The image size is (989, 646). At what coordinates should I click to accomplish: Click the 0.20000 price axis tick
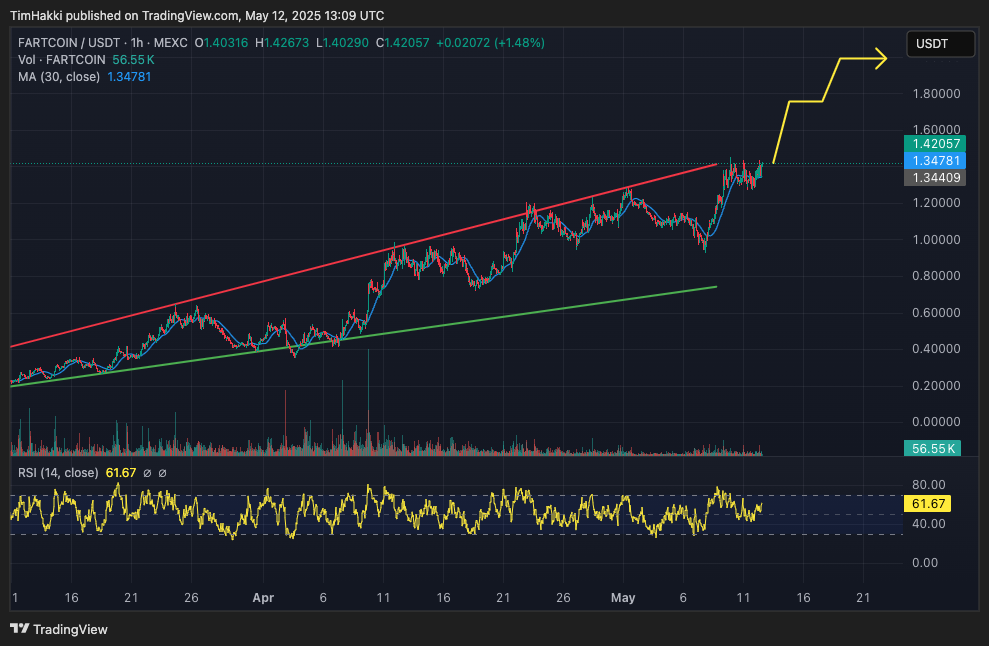coord(936,385)
